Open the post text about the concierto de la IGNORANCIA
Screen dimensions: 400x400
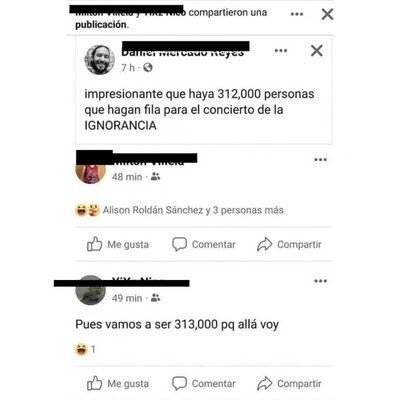coord(199,110)
